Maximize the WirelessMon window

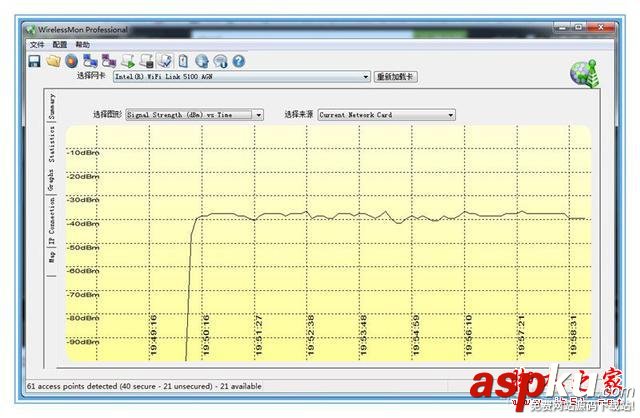pyautogui.click(x=578, y=27)
